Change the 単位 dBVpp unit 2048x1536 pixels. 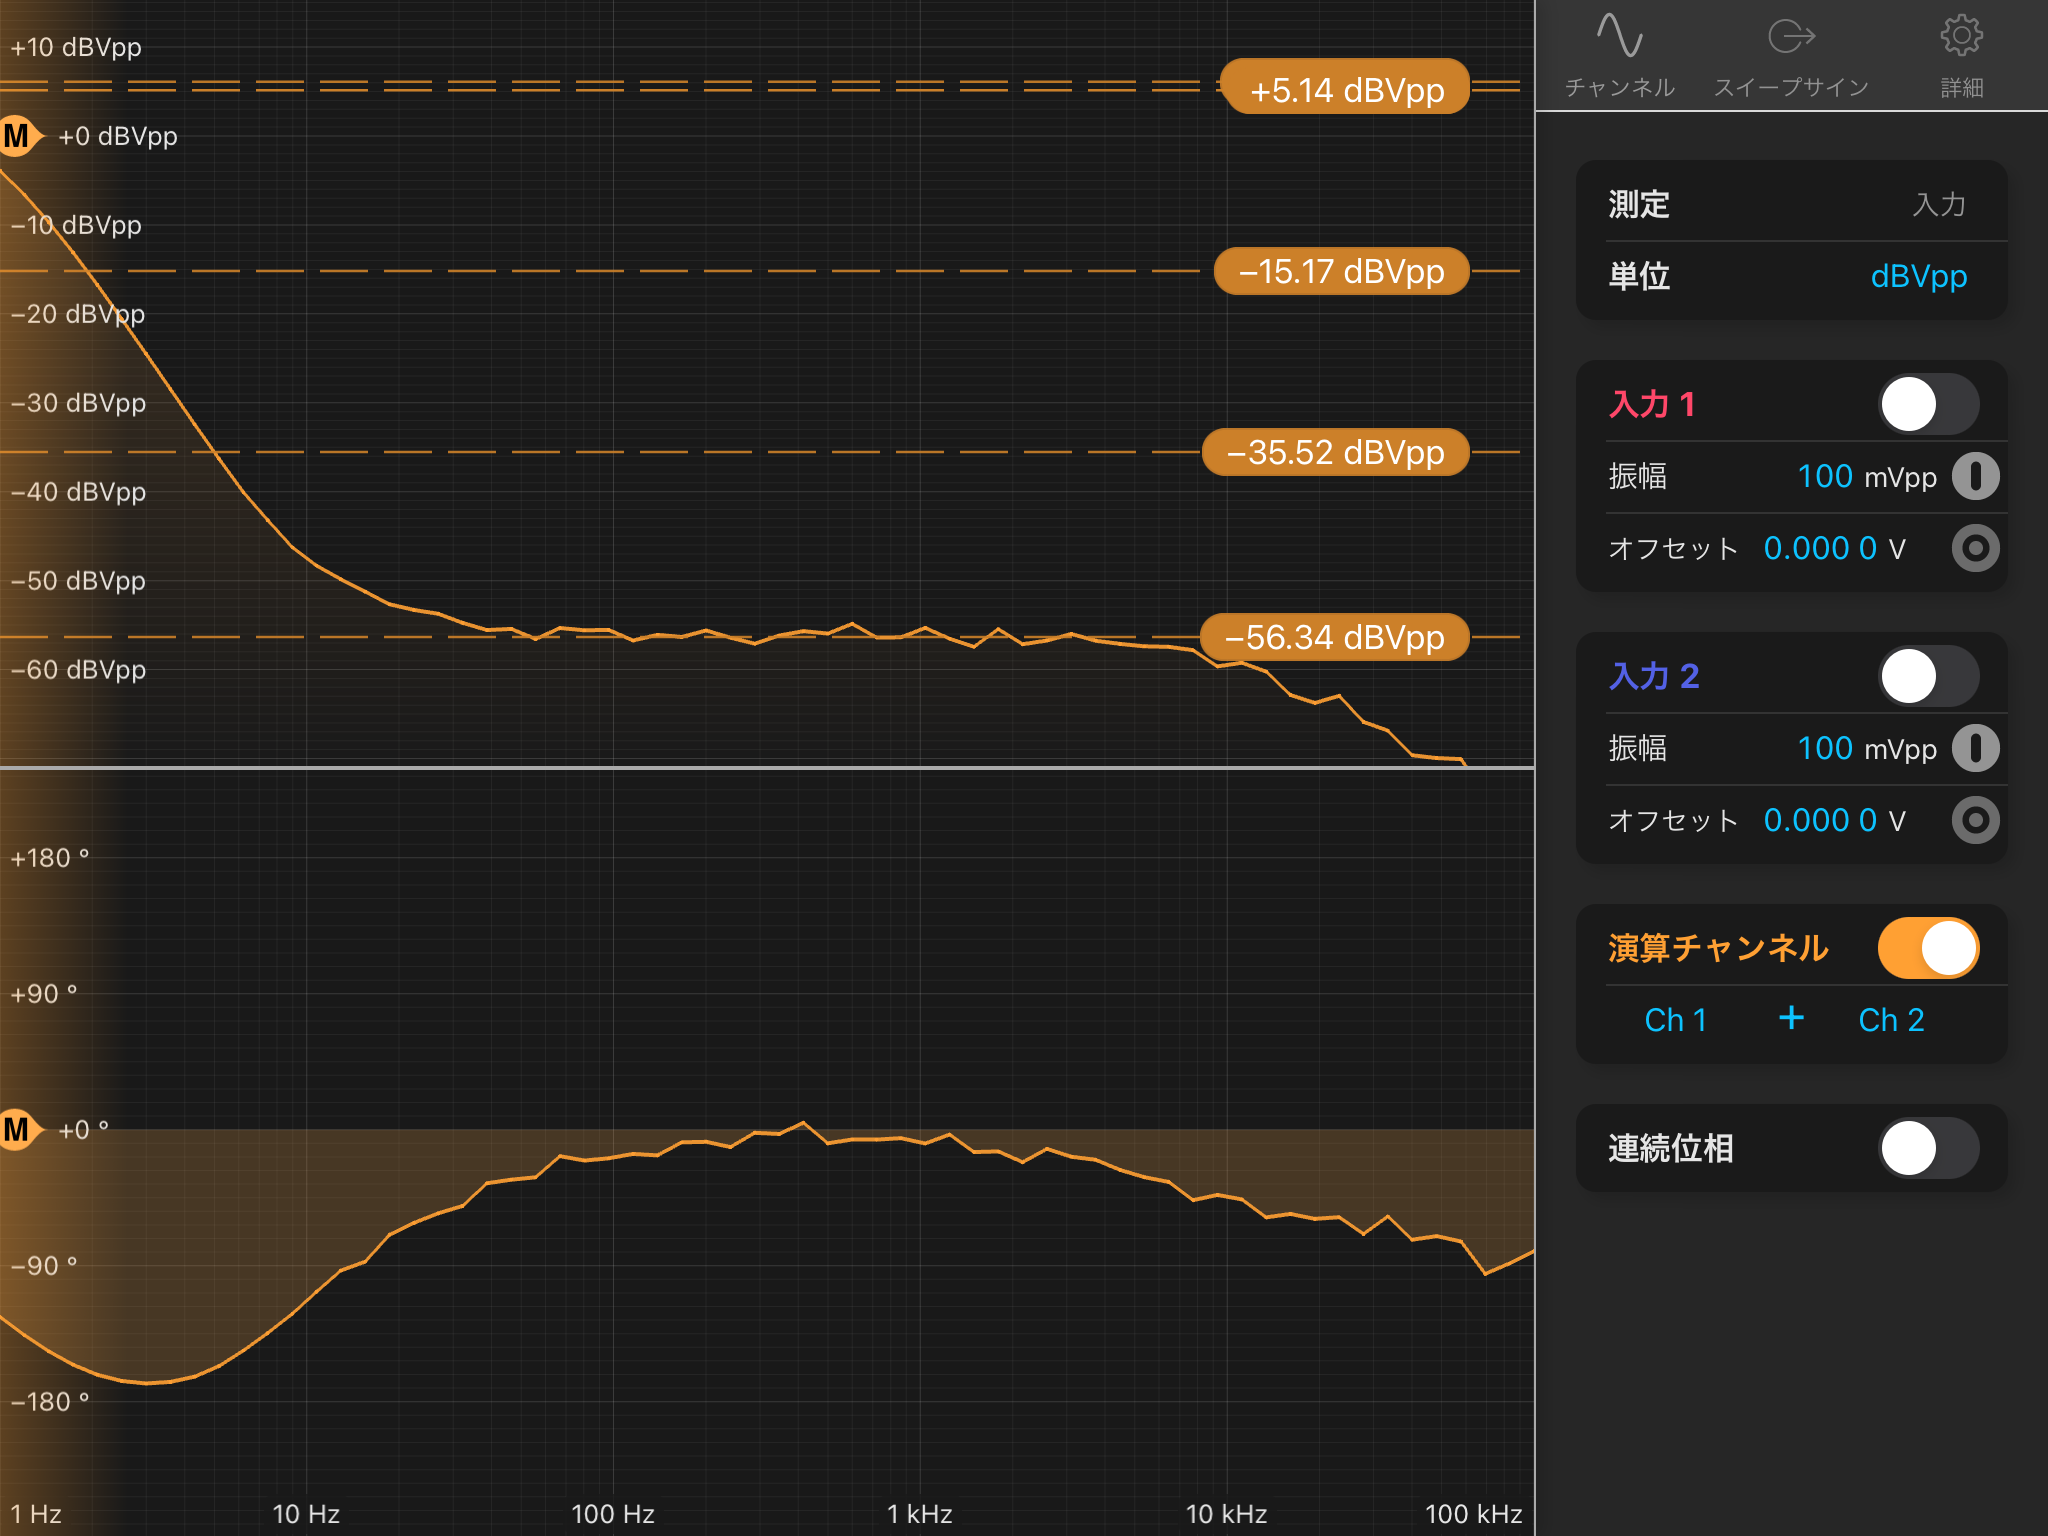[1918, 276]
